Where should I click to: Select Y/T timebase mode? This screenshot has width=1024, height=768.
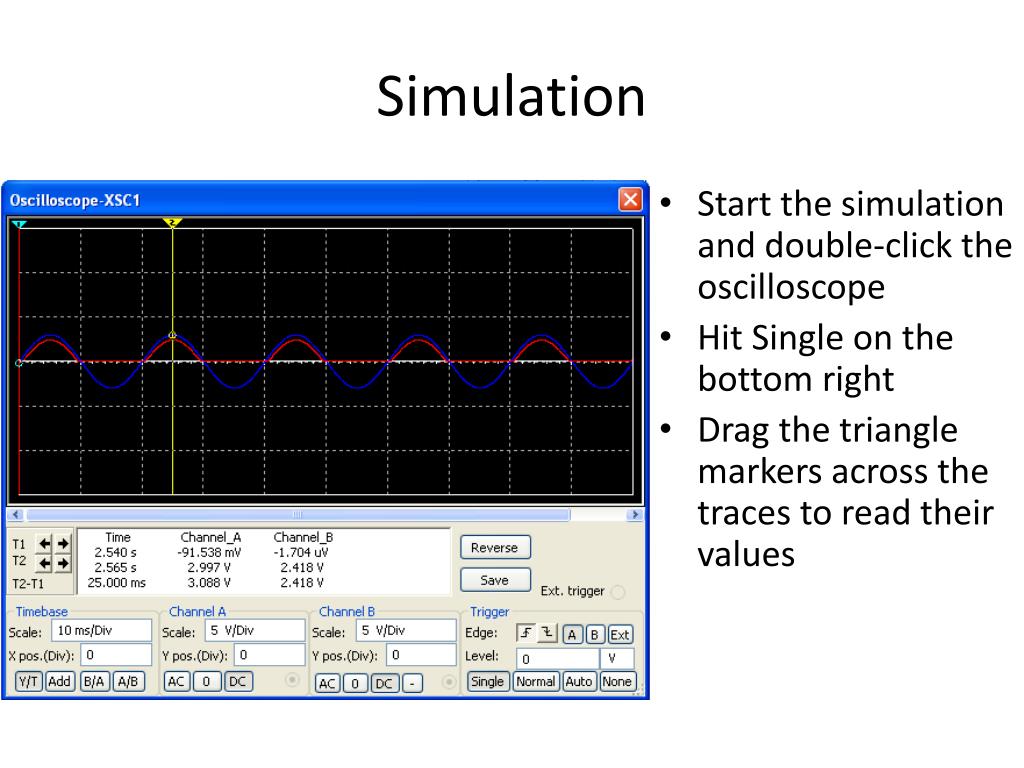(27, 681)
